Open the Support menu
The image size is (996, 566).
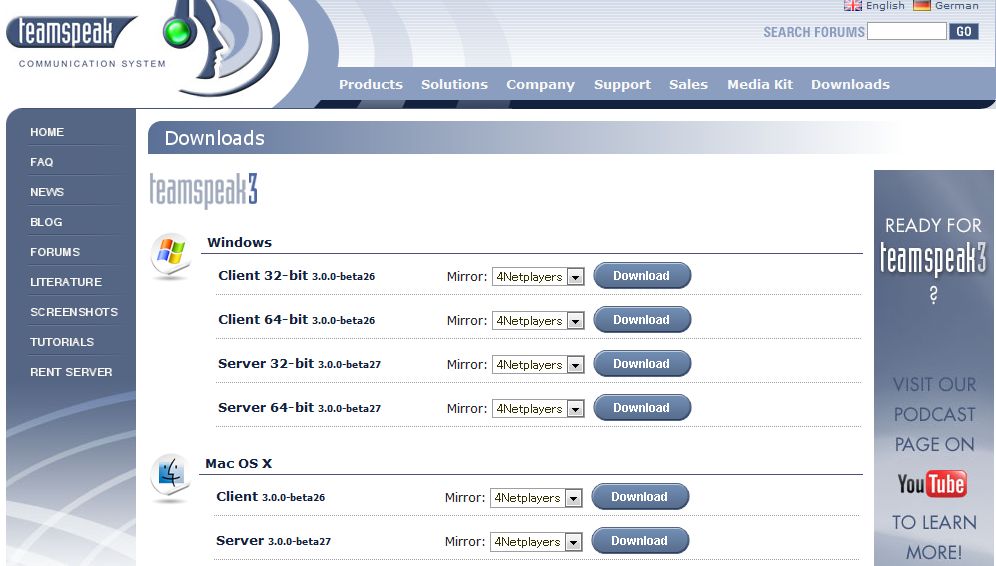tap(622, 84)
